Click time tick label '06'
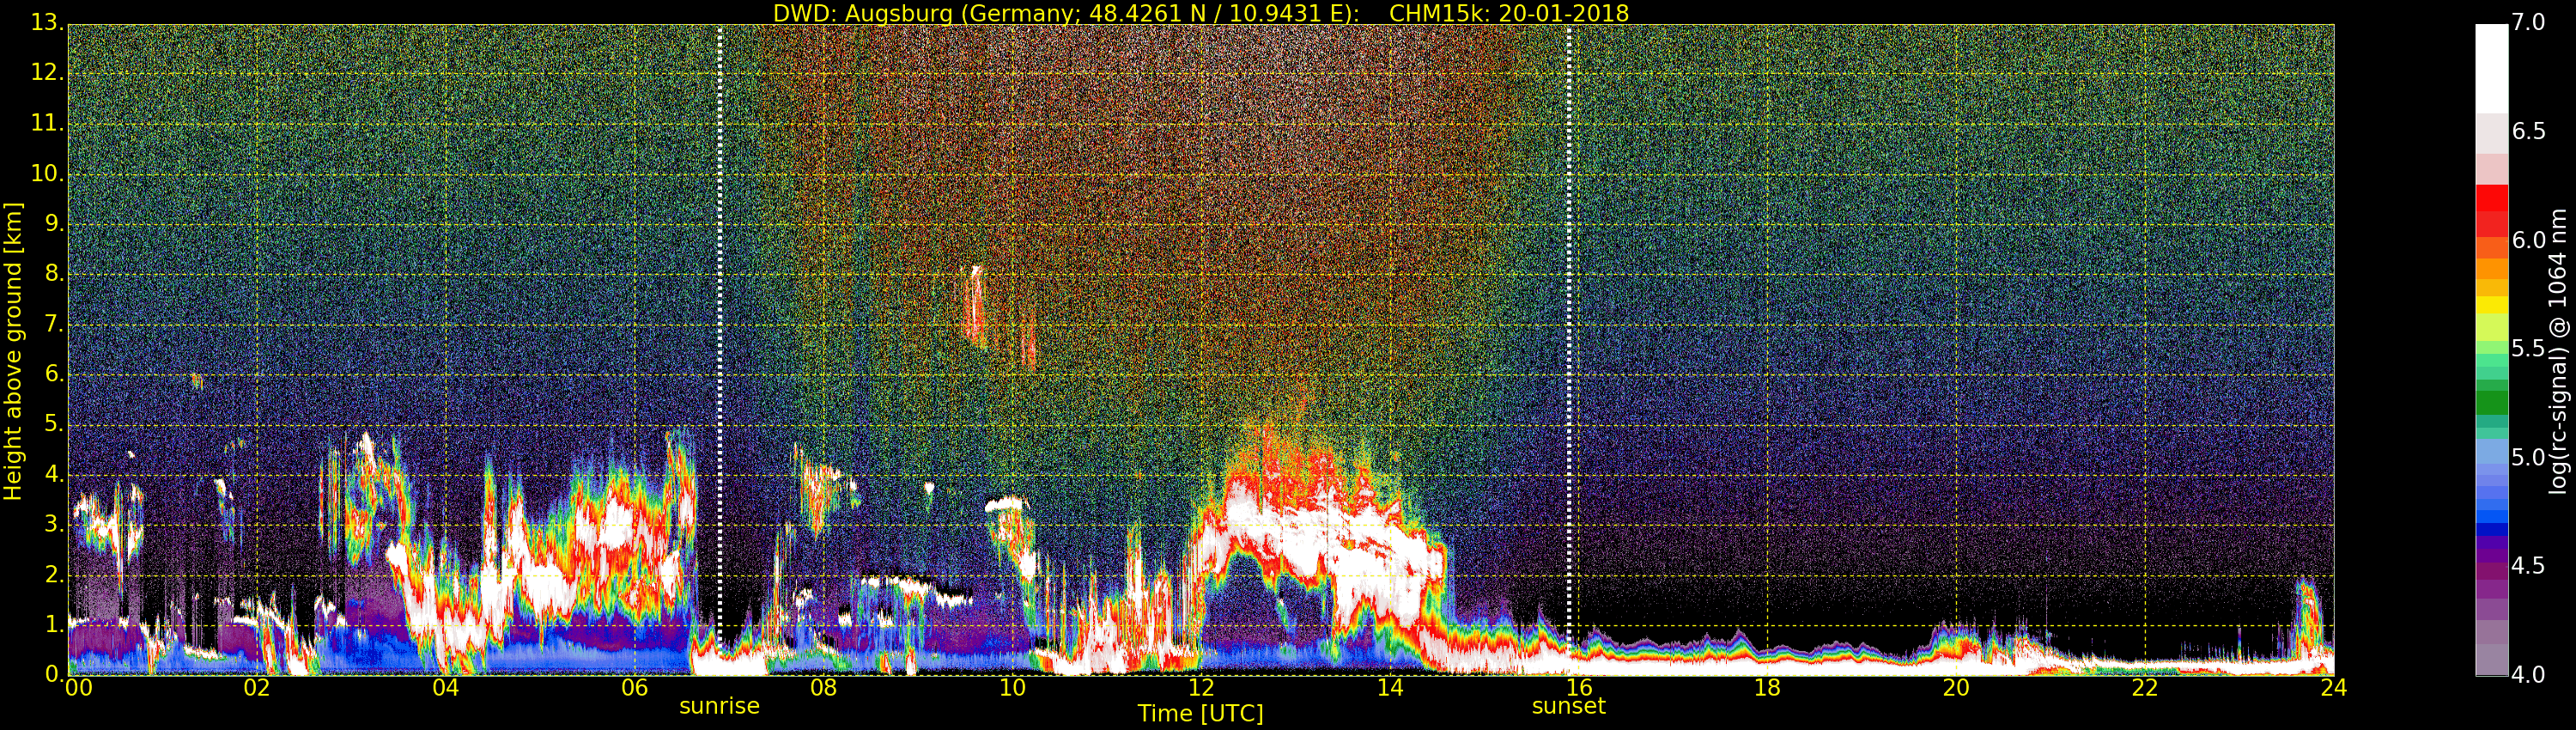This screenshot has width=2576, height=730. [635, 687]
